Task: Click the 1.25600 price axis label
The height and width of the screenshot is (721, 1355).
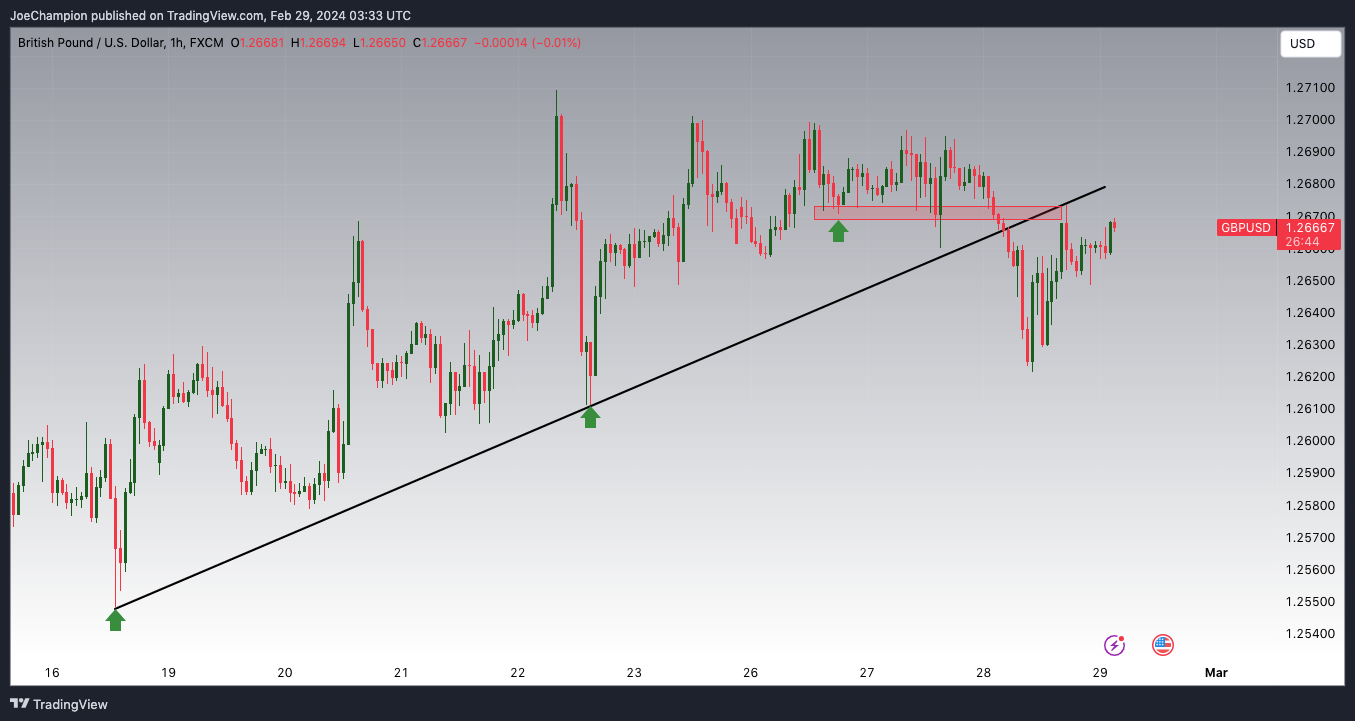Action: [x=1309, y=570]
